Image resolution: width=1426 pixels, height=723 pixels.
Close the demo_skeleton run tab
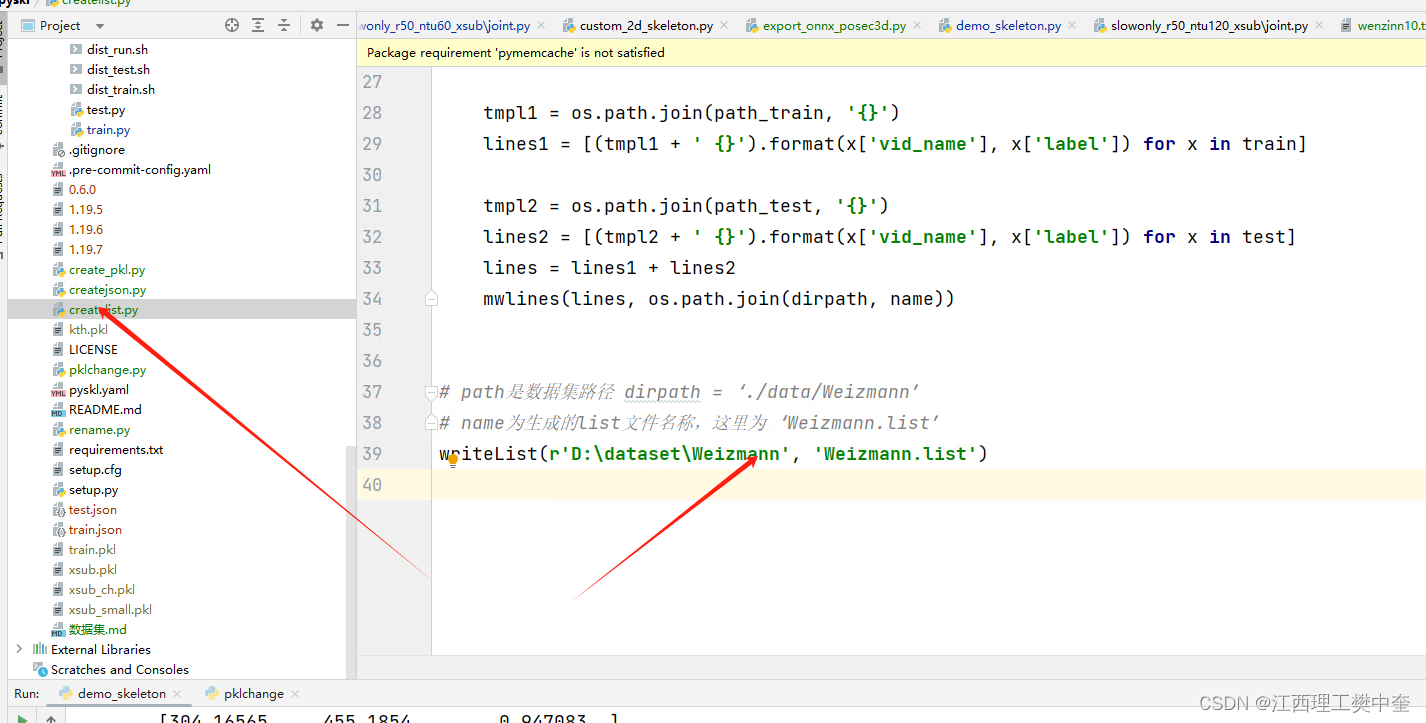[x=178, y=694]
